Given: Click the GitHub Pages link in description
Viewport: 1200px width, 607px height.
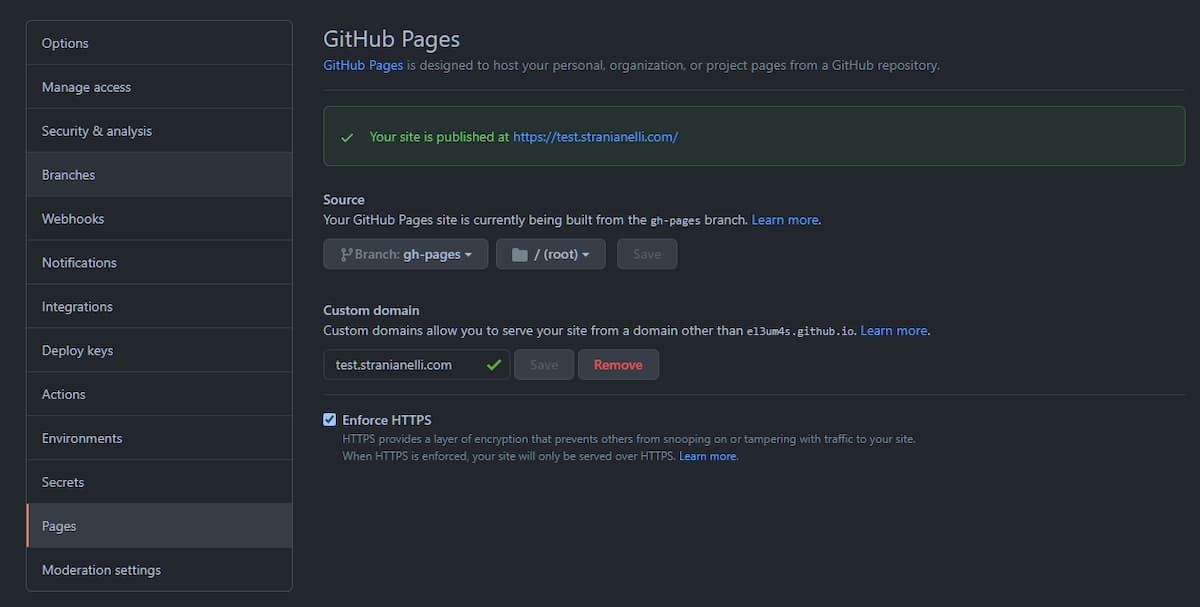Looking at the screenshot, I should click(363, 65).
